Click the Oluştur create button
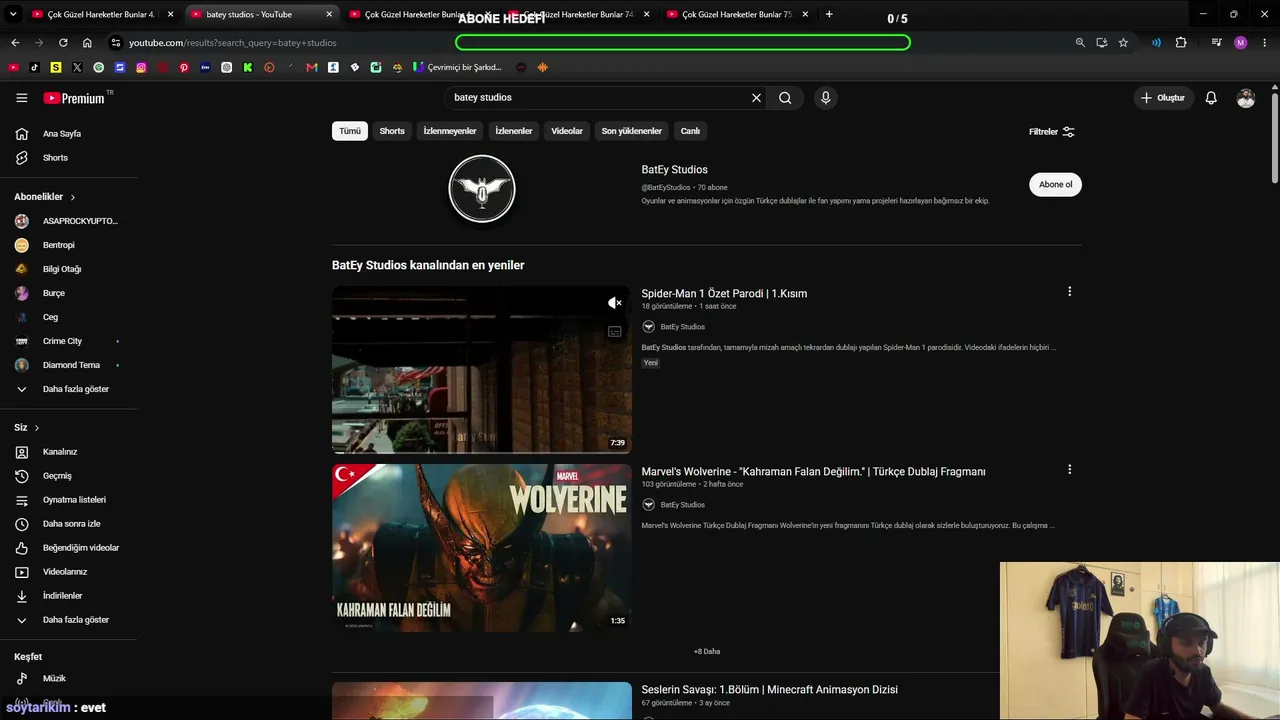Viewport: 1280px width, 720px height. (1163, 98)
